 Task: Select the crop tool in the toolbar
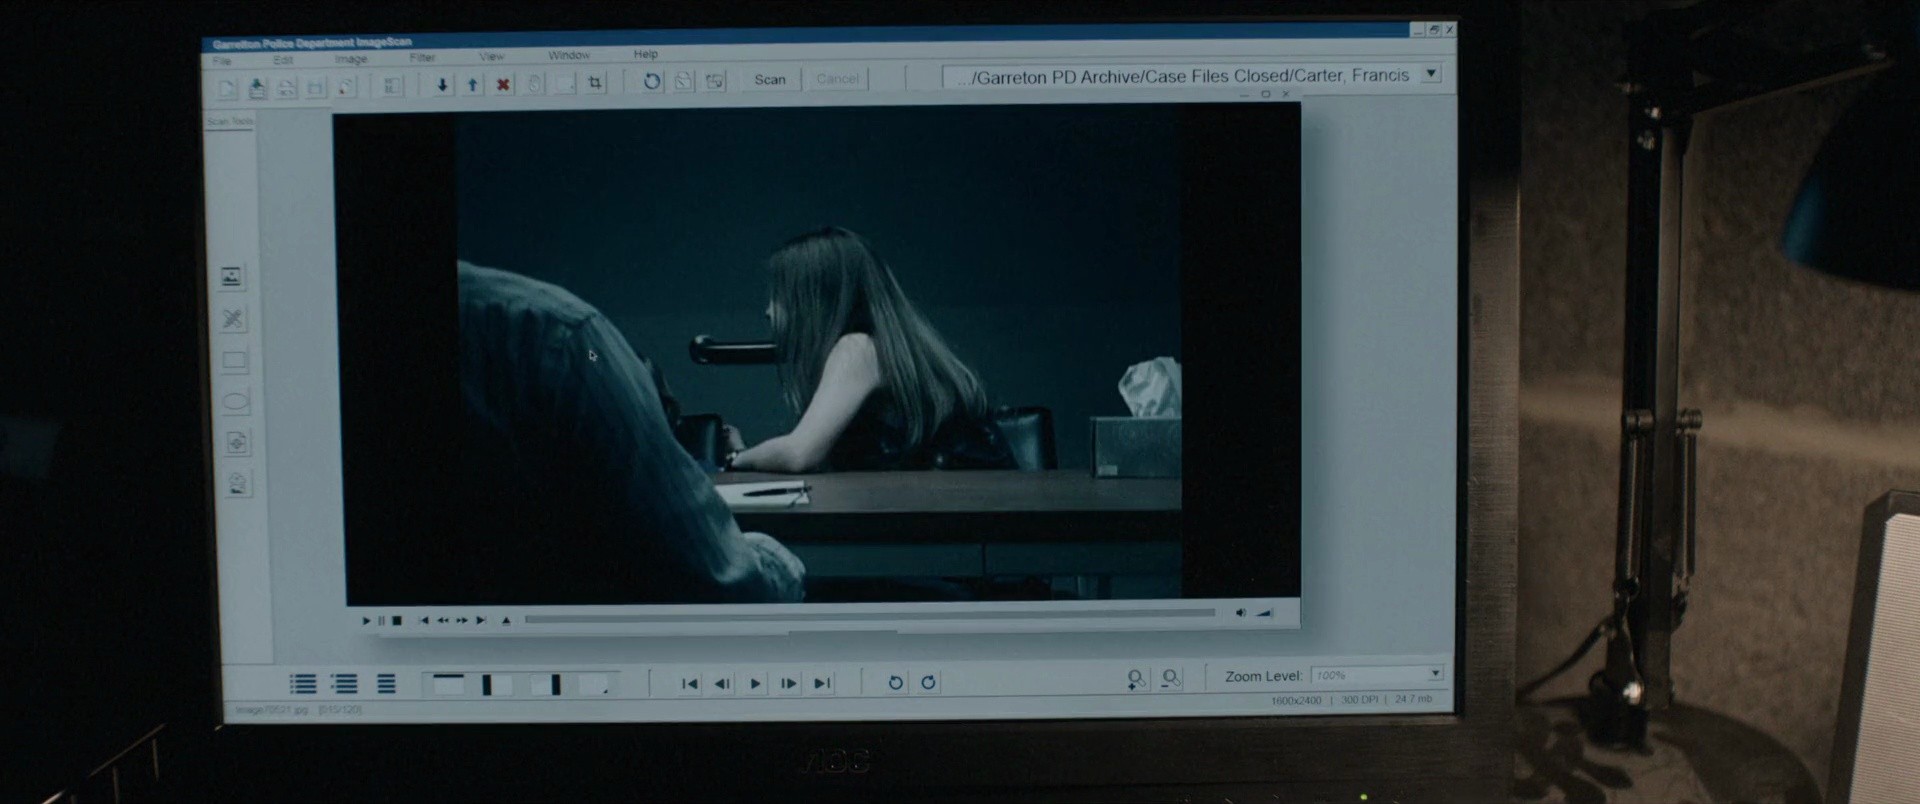point(595,83)
